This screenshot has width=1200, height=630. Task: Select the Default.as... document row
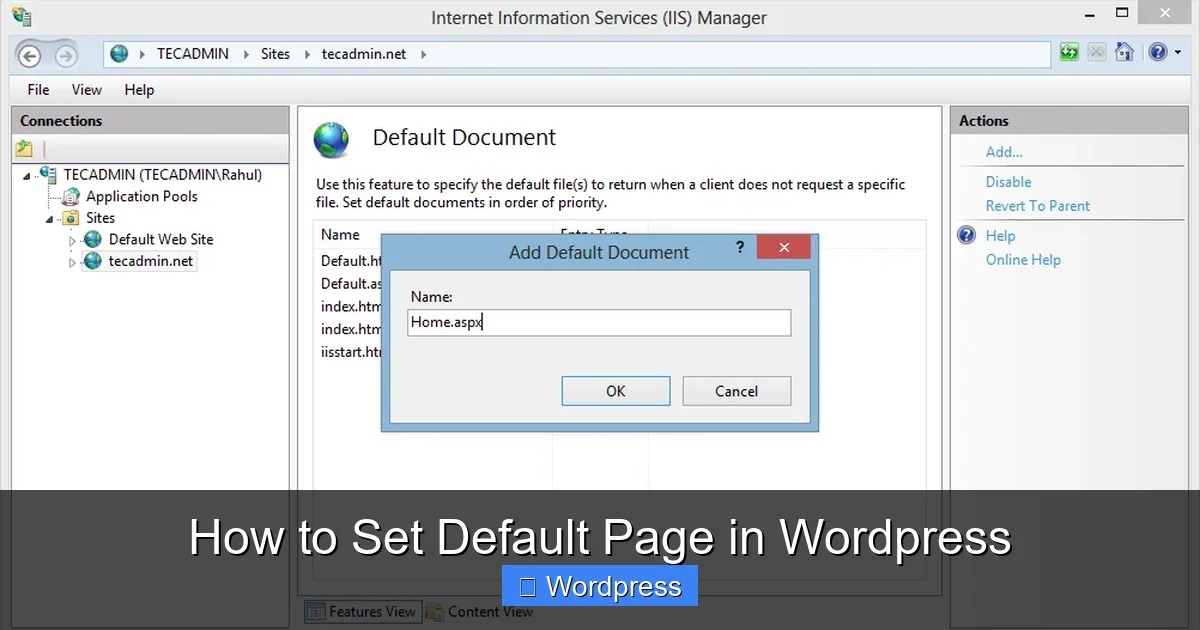351,284
